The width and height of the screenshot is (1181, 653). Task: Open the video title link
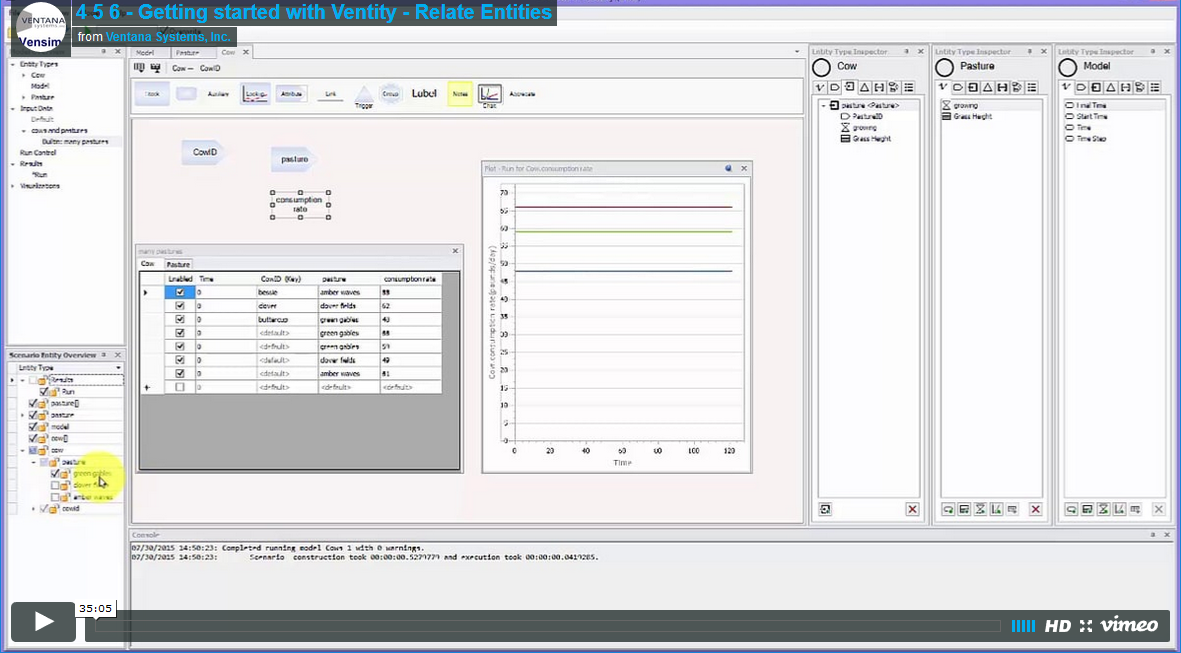tap(313, 12)
